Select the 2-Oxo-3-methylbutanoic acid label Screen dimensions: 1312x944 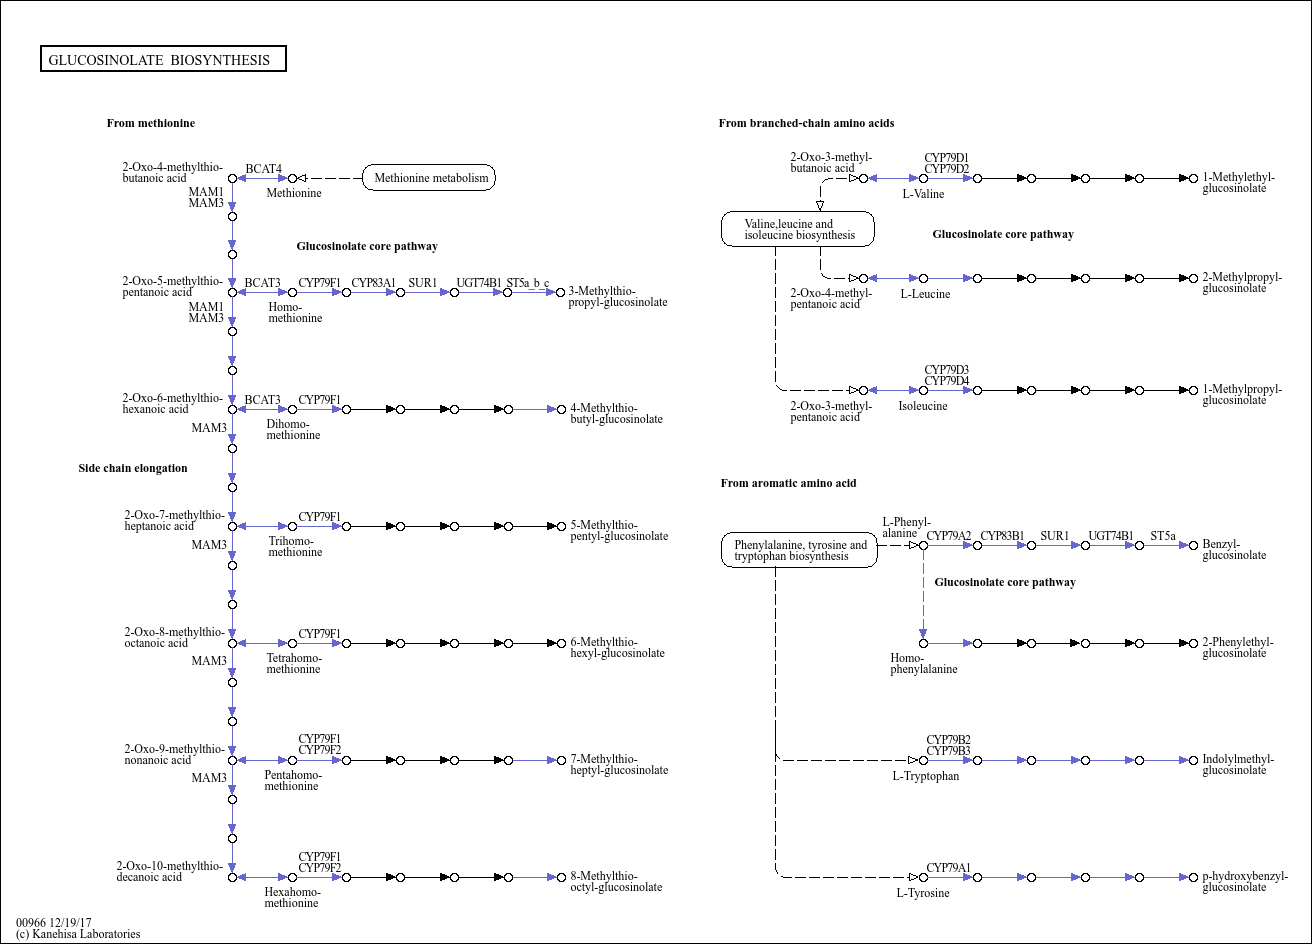[831, 162]
